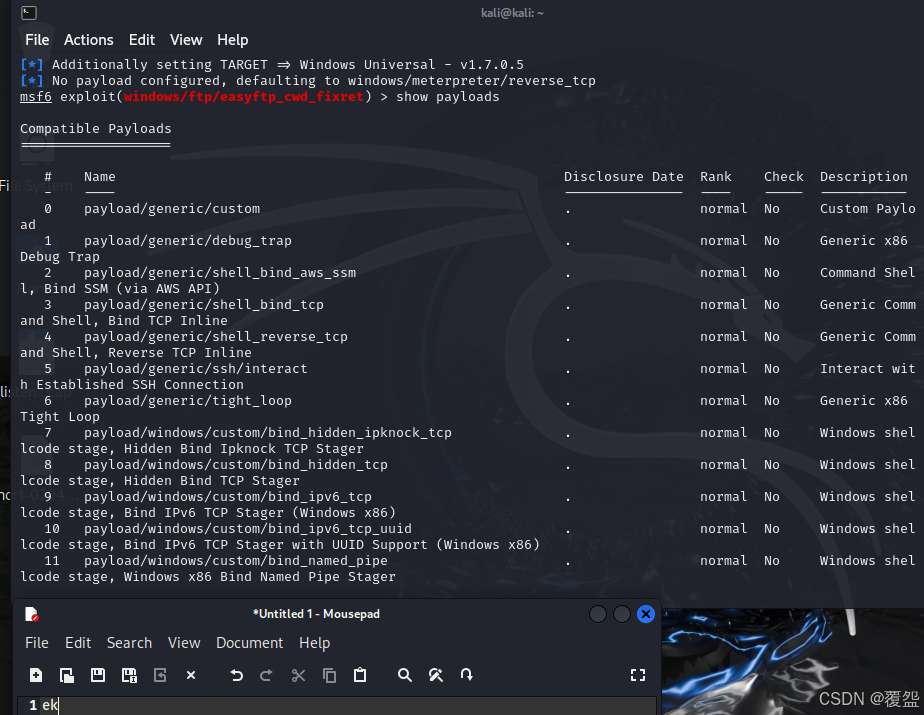This screenshot has width=924, height=715.
Task: Click the 'payload/generic/ssh/interact' entry
Action: coord(196,368)
